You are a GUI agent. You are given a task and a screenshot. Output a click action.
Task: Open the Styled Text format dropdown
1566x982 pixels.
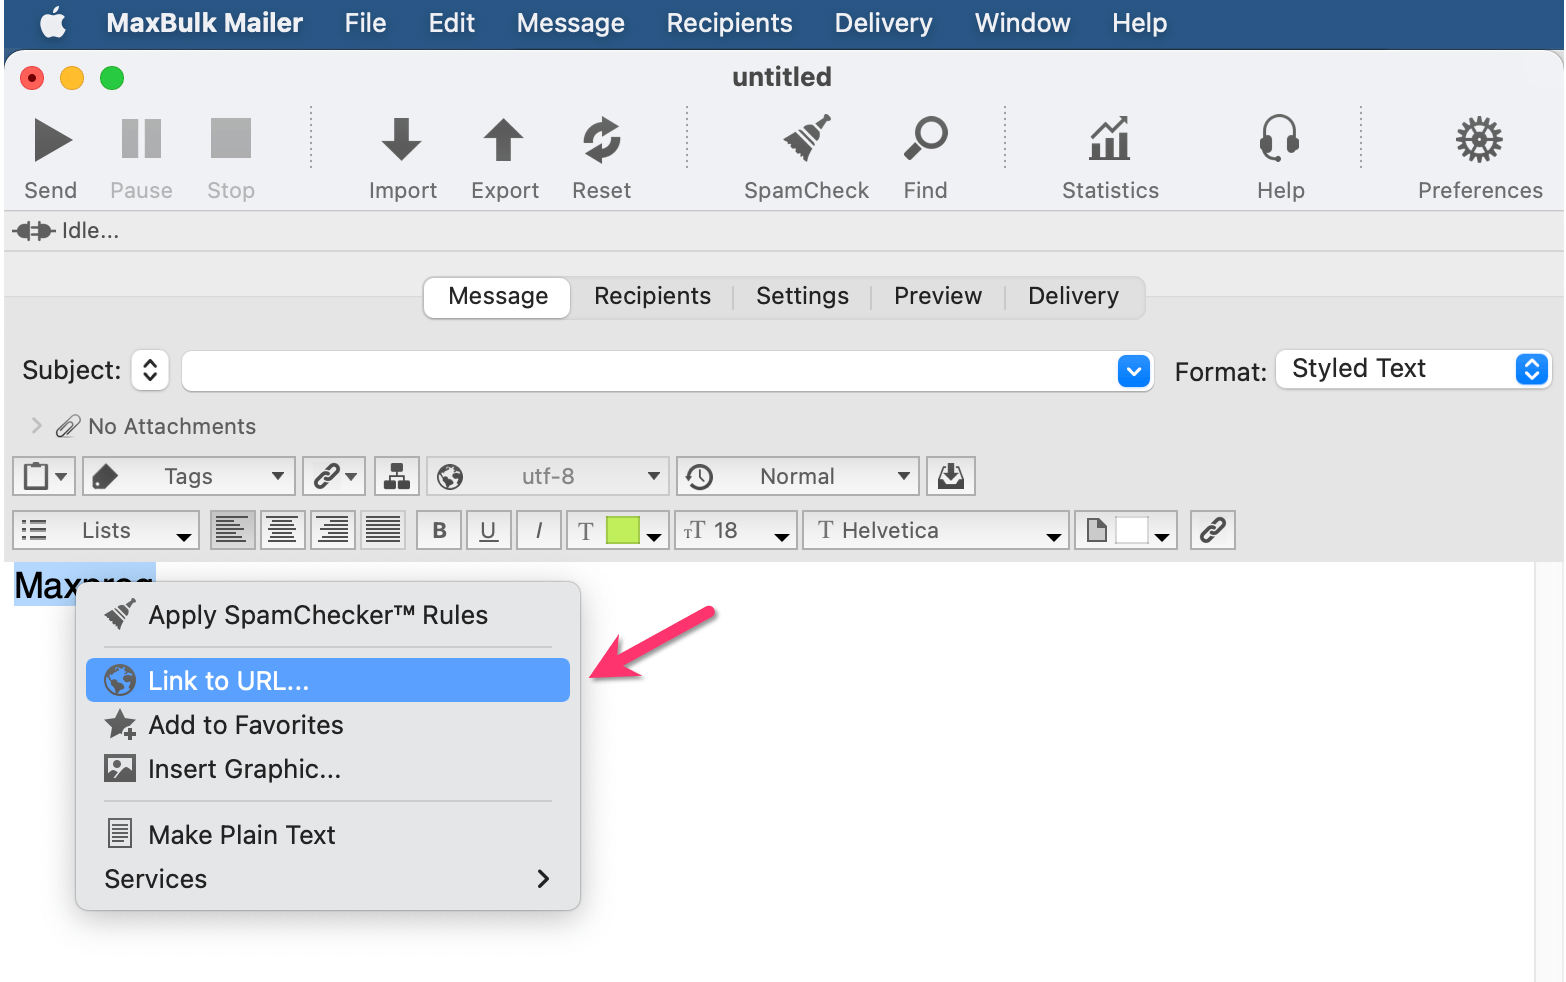click(1413, 369)
